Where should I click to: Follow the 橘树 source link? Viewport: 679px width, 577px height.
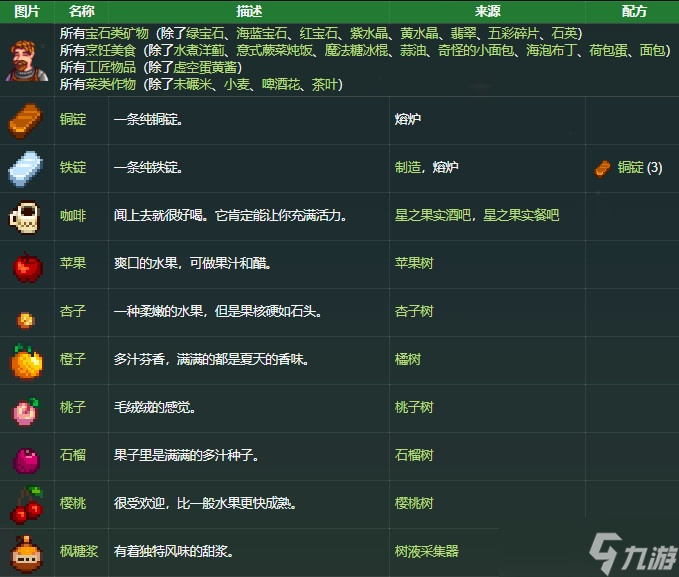407,359
